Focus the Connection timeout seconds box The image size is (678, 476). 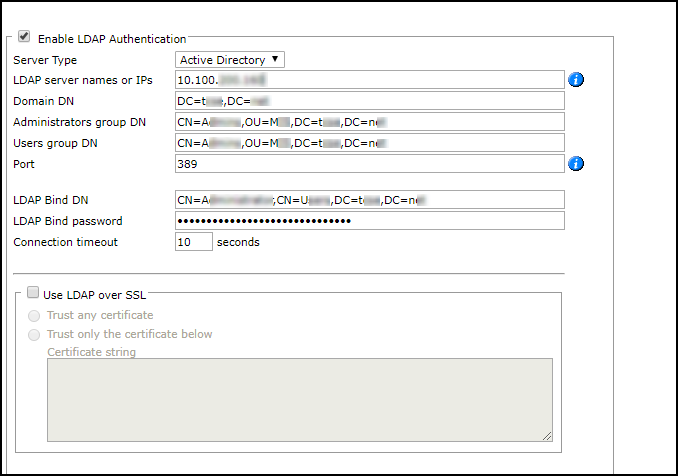click(193, 242)
